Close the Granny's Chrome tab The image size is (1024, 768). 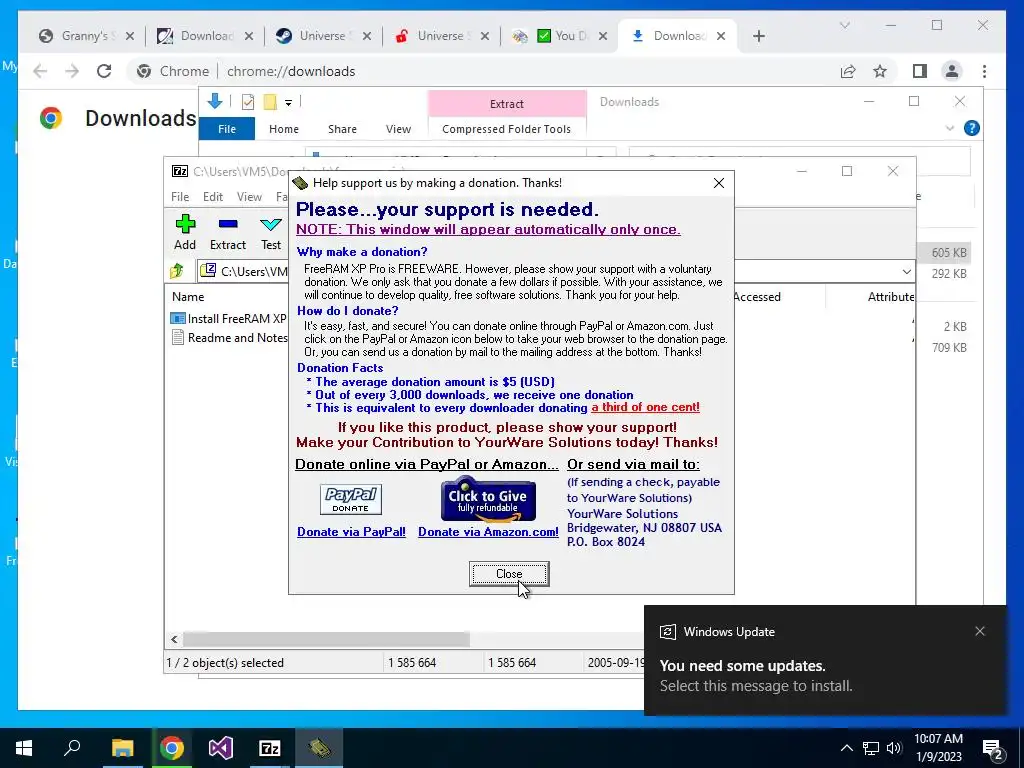point(130,36)
